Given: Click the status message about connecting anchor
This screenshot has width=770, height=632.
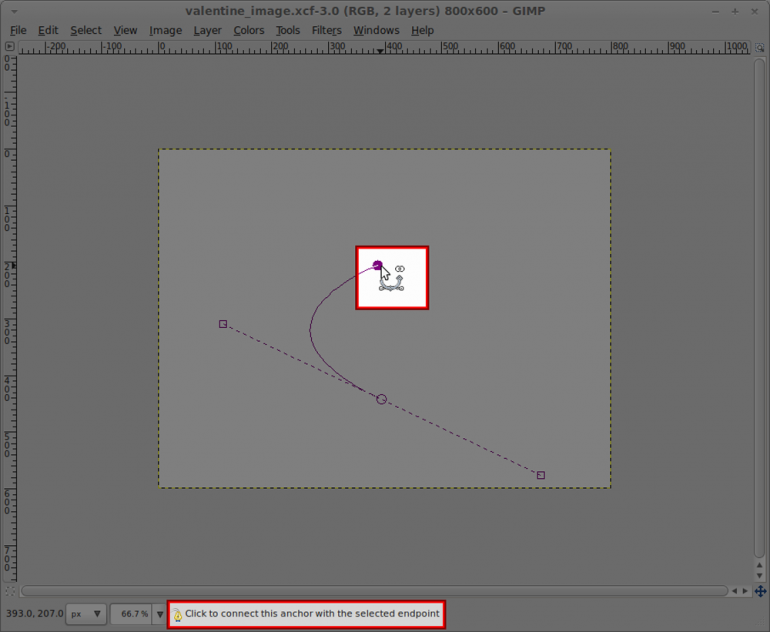Looking at the screenshot, I should tap(312, 614).
